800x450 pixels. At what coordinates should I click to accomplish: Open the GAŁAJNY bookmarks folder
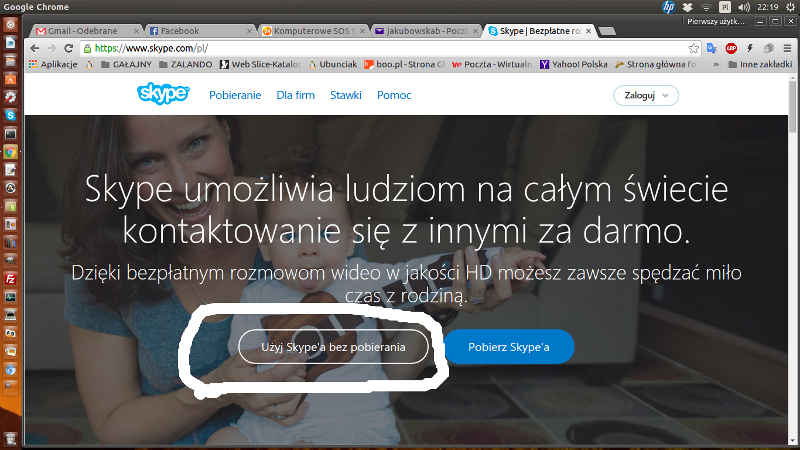[126, 64]
